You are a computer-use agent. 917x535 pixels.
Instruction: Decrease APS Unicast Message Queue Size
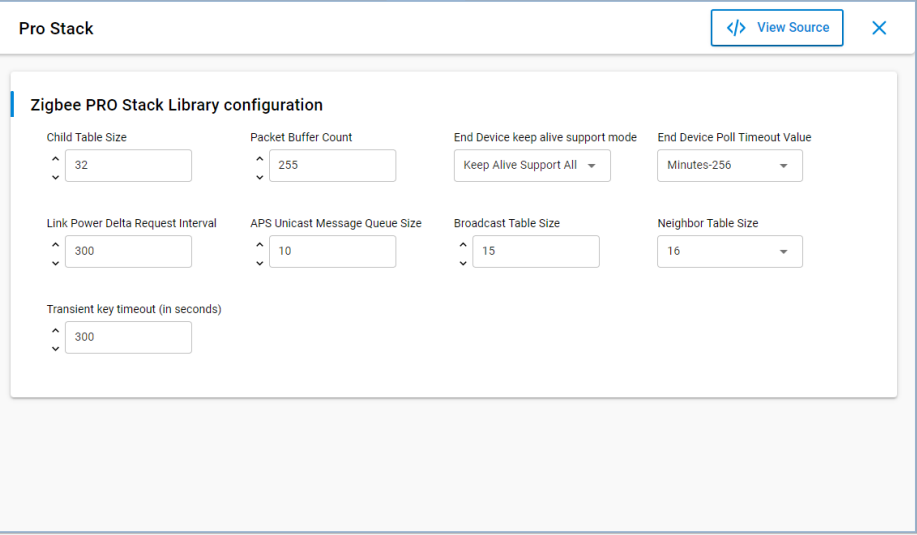point(259,263)
